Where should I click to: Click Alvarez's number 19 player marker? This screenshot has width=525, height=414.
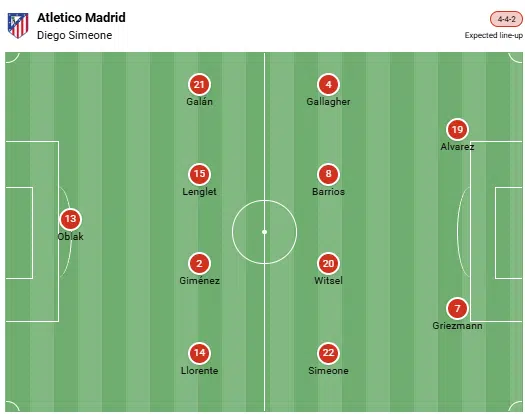457,129
